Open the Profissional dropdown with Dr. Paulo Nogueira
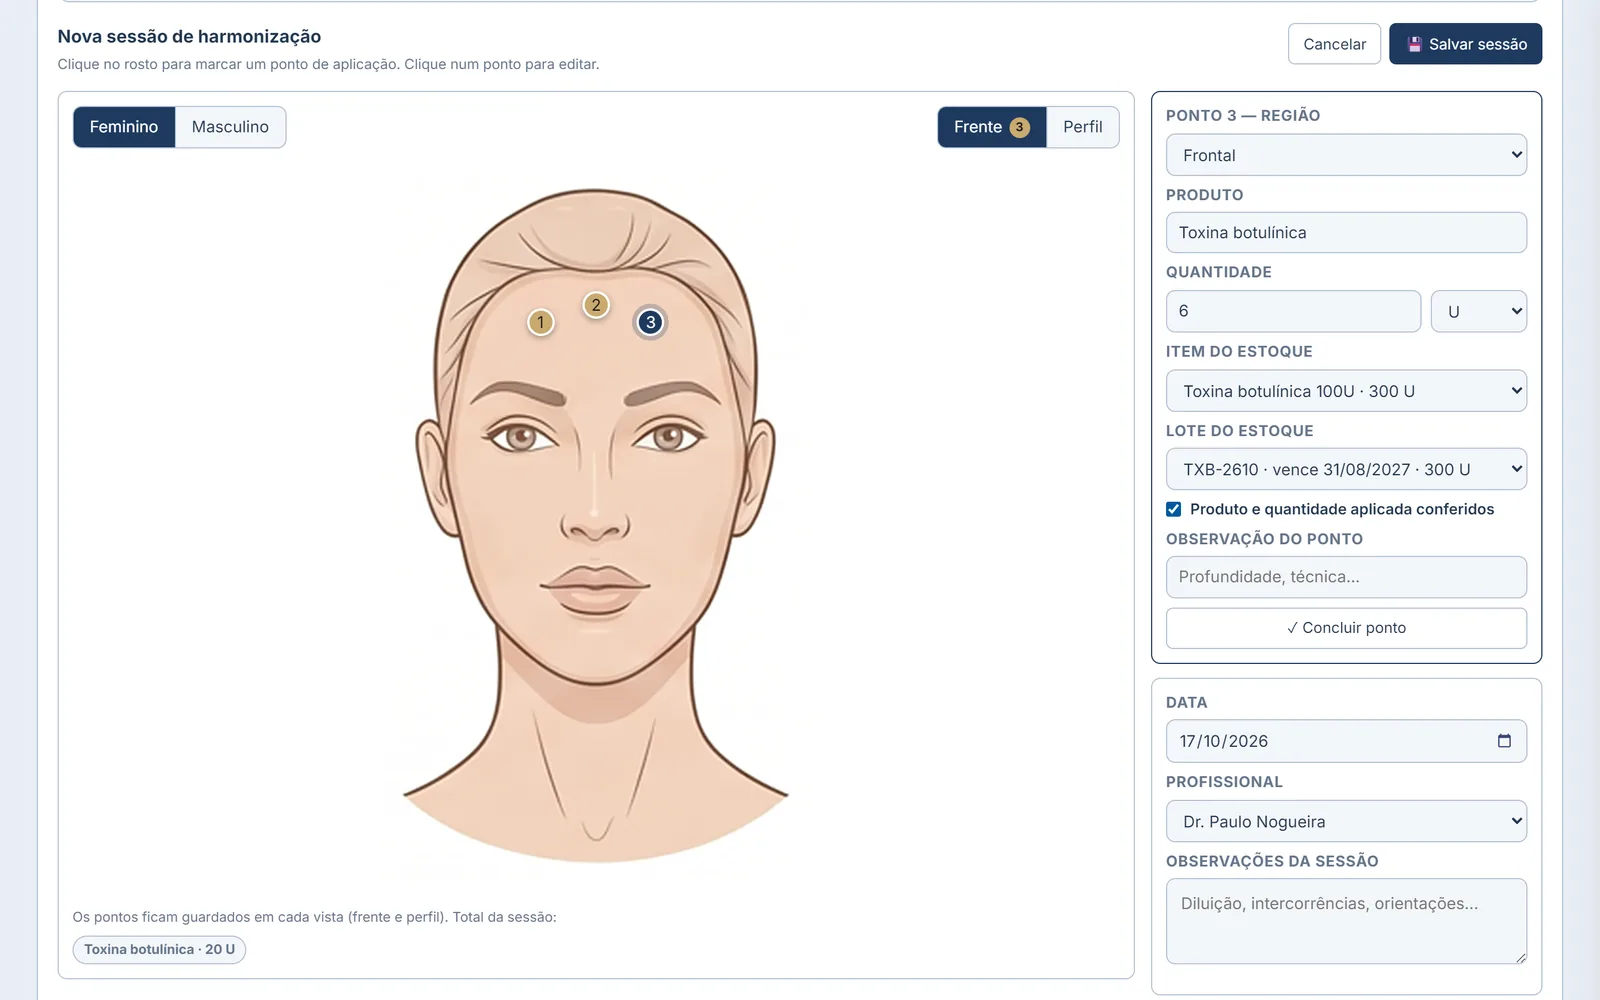 coord(1346,821)
